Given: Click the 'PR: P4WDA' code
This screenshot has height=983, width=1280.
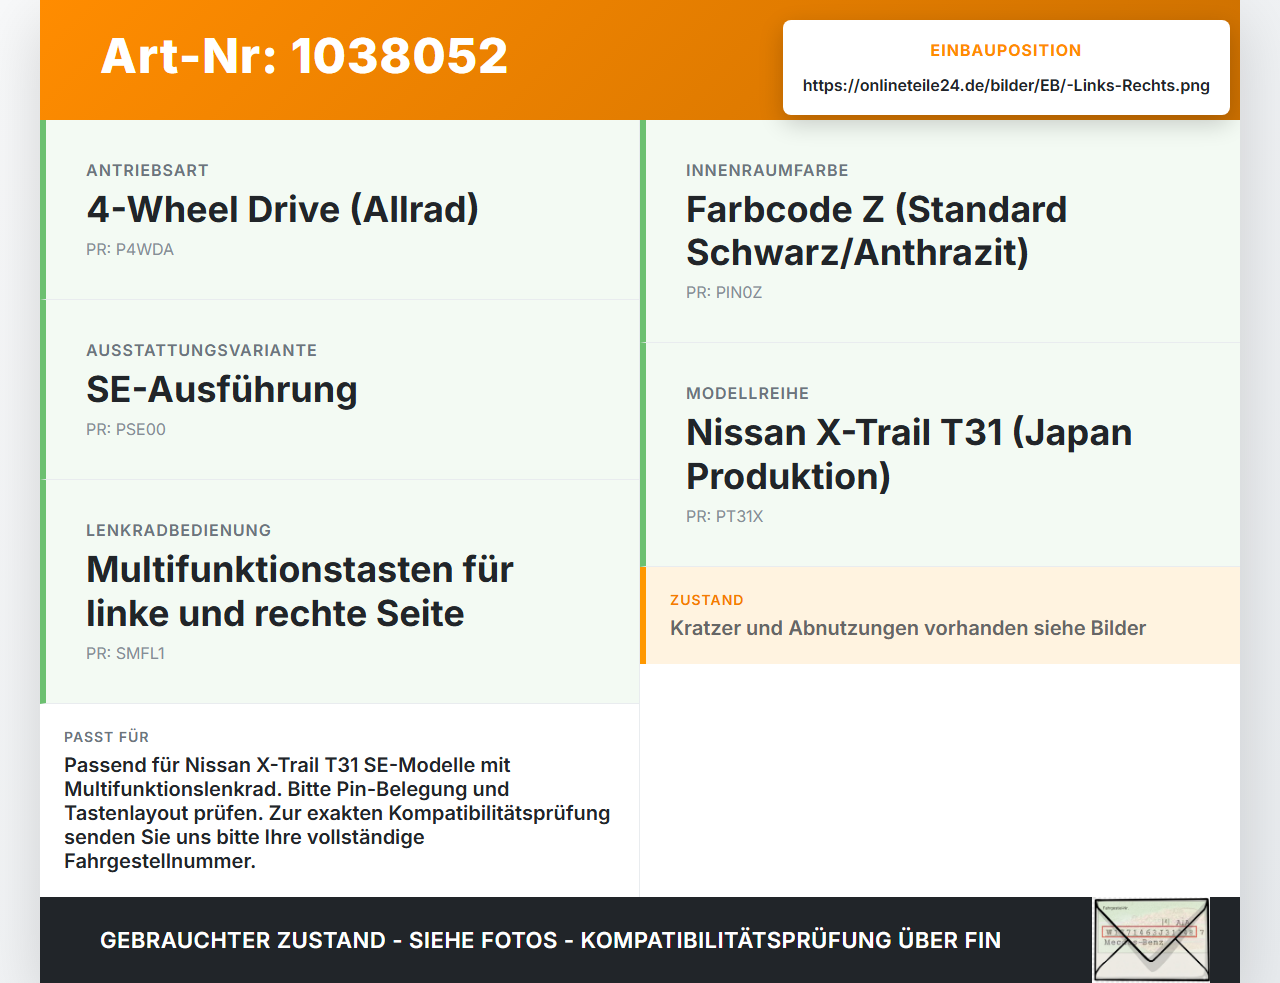Looking at the screenshot, I should [130, 249].
